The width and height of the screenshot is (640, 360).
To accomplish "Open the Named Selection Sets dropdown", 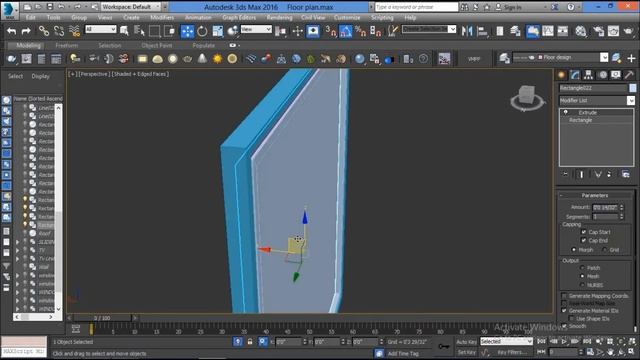I will point(429,29).
